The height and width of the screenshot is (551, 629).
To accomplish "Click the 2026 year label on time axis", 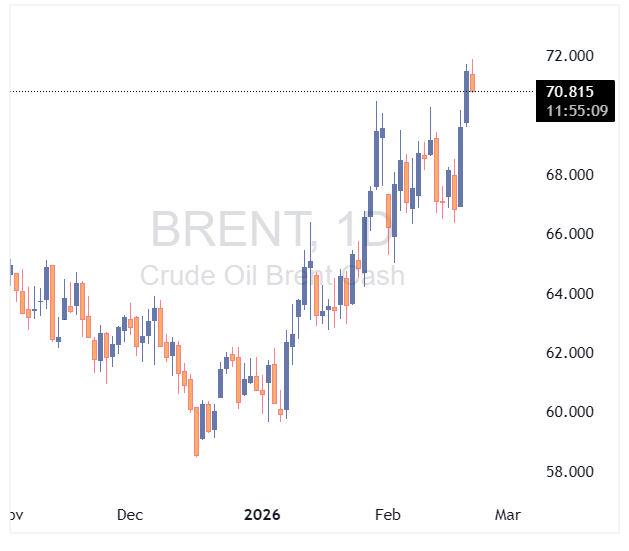I will coord(263,515).
